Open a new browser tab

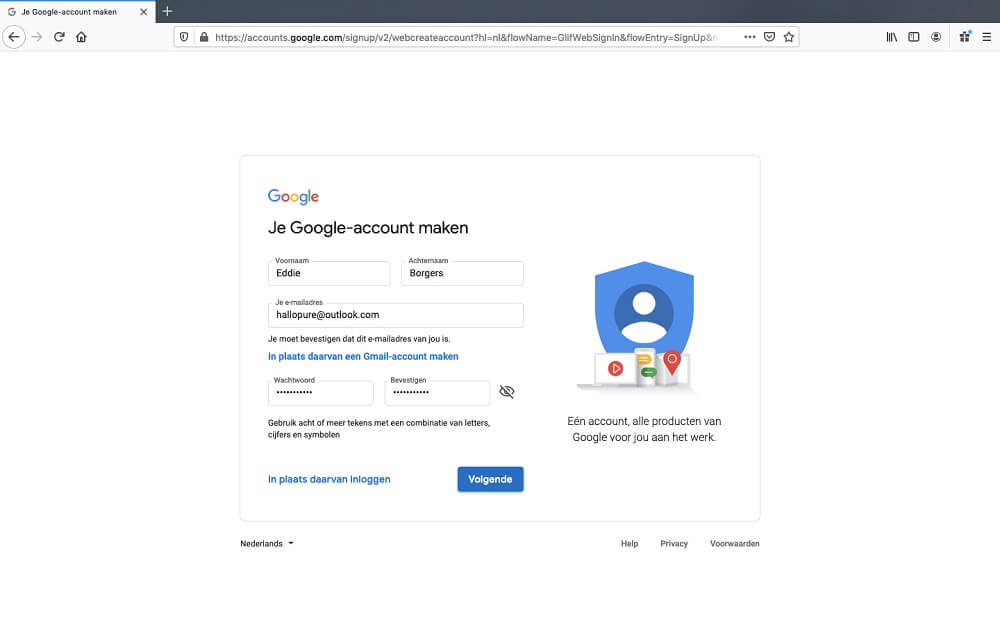coord(167,11)
